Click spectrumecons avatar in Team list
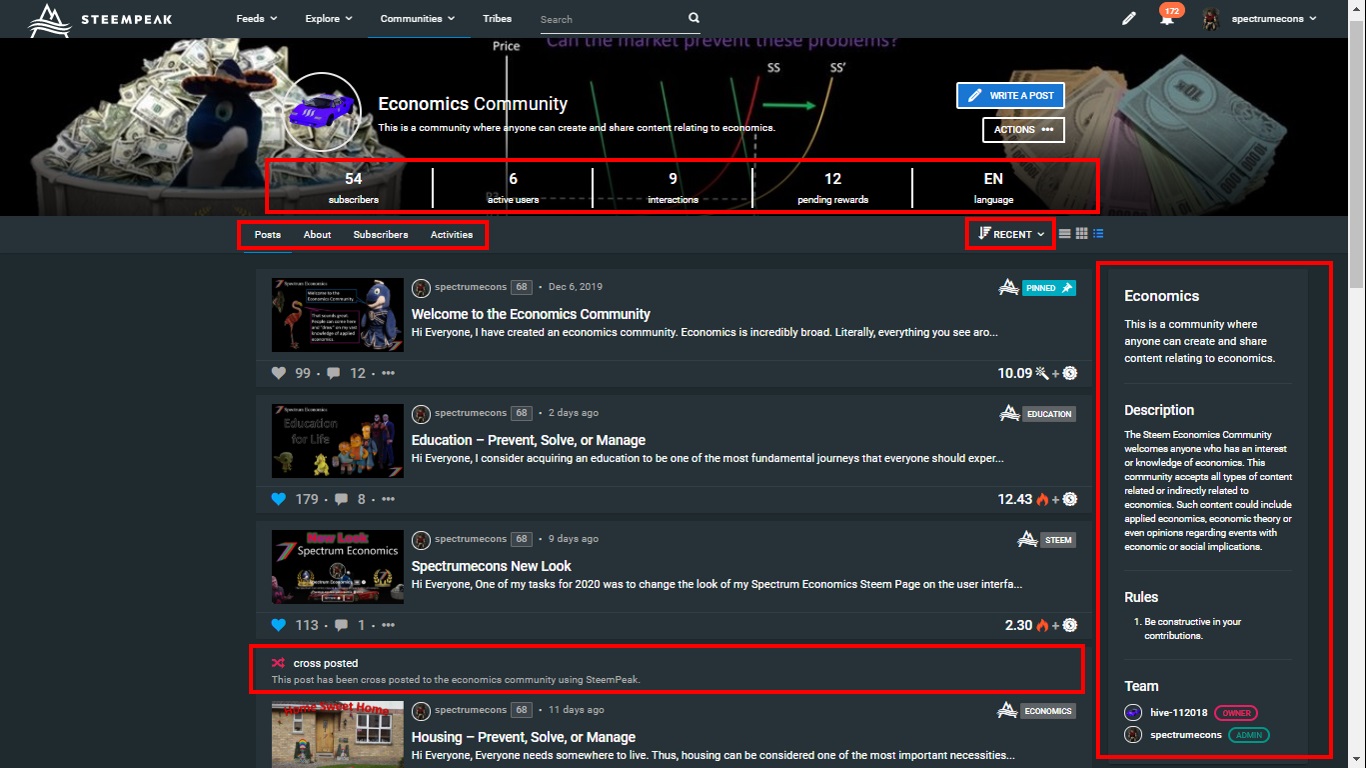Viewport: 1366px width, 768px height. coord(1133,734)
